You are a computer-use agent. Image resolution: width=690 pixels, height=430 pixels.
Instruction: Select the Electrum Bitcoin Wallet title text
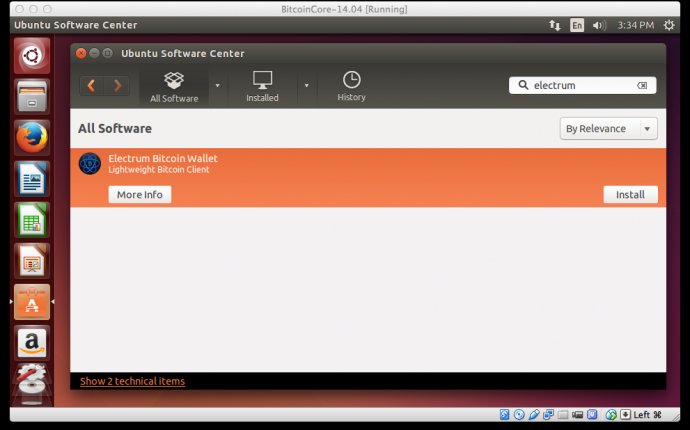pyautogui.click(x=163, y=158)
